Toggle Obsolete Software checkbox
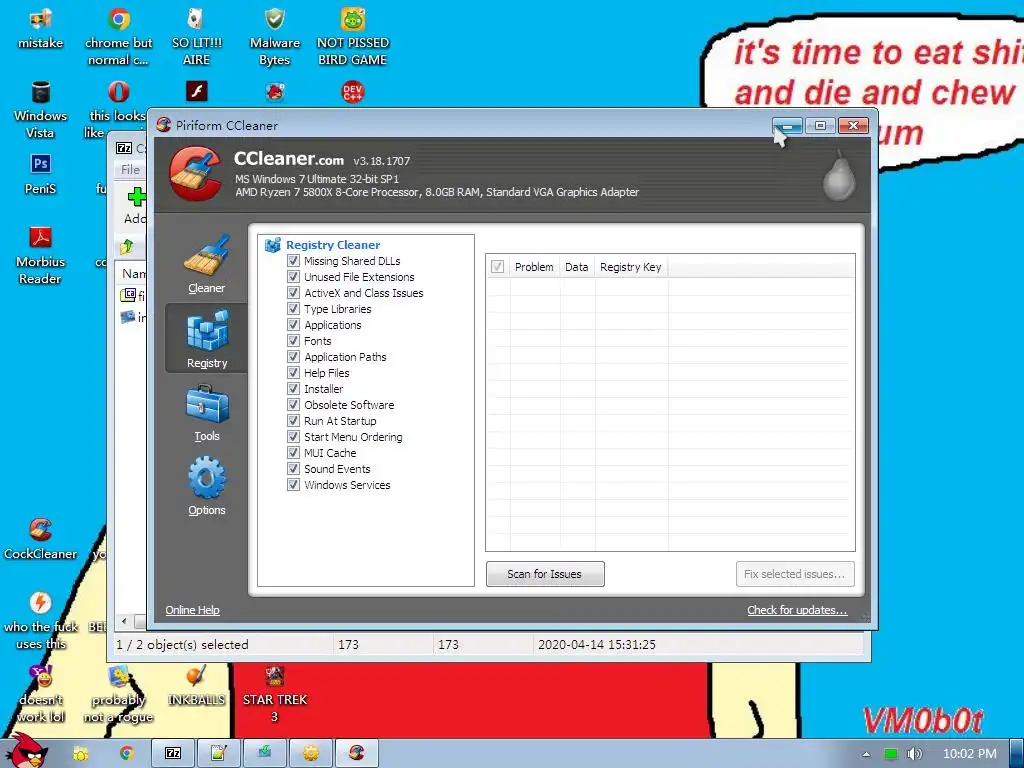1024x768 pixels. [x=293, y=405]
